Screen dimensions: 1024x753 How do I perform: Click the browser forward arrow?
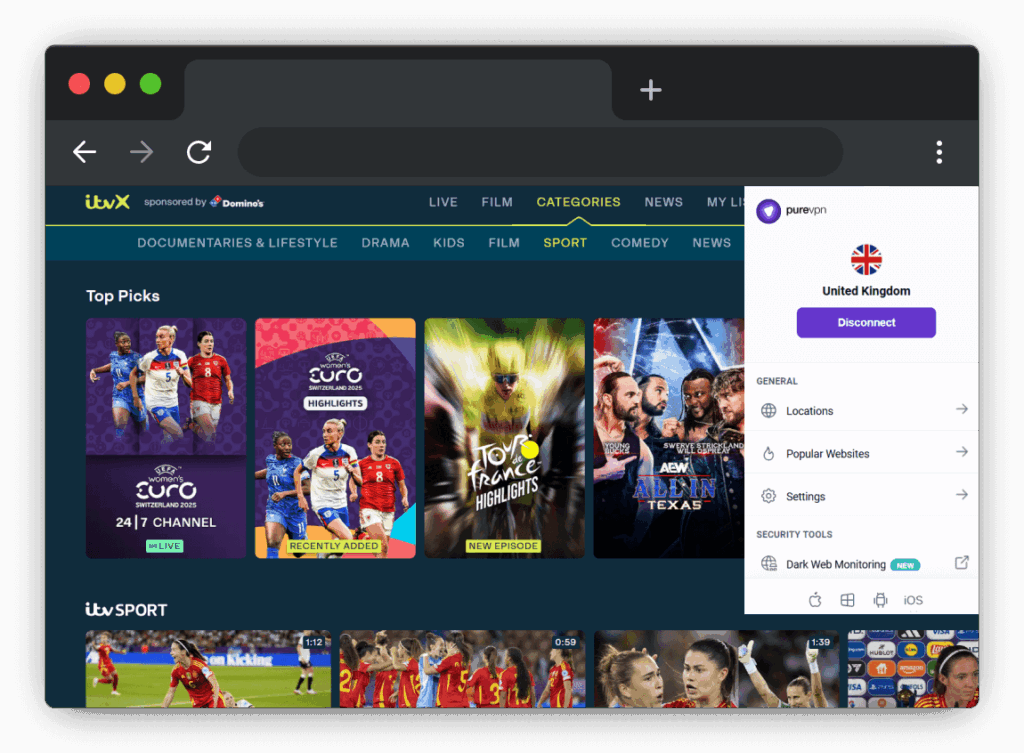[x=141, y=152]
